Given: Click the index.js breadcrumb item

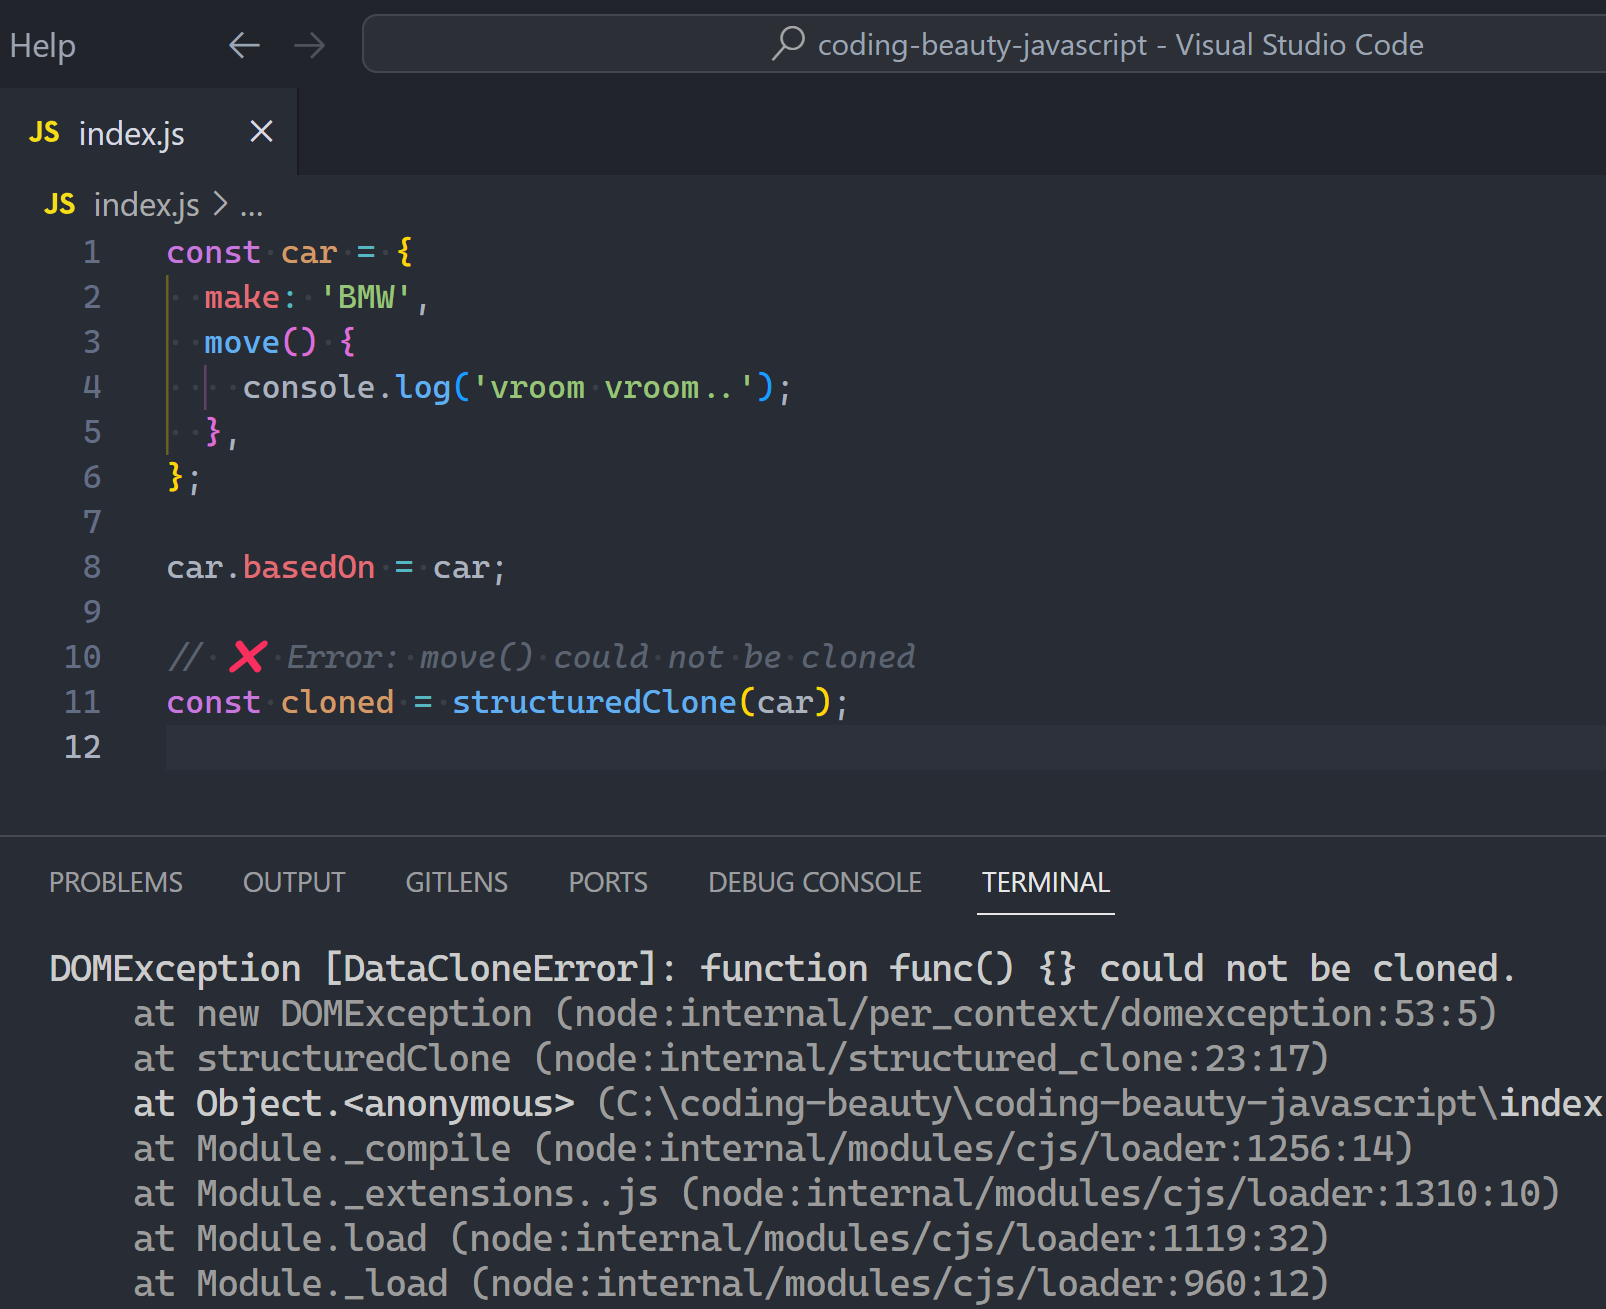Looking at the screenshot, I should point(146,205).
